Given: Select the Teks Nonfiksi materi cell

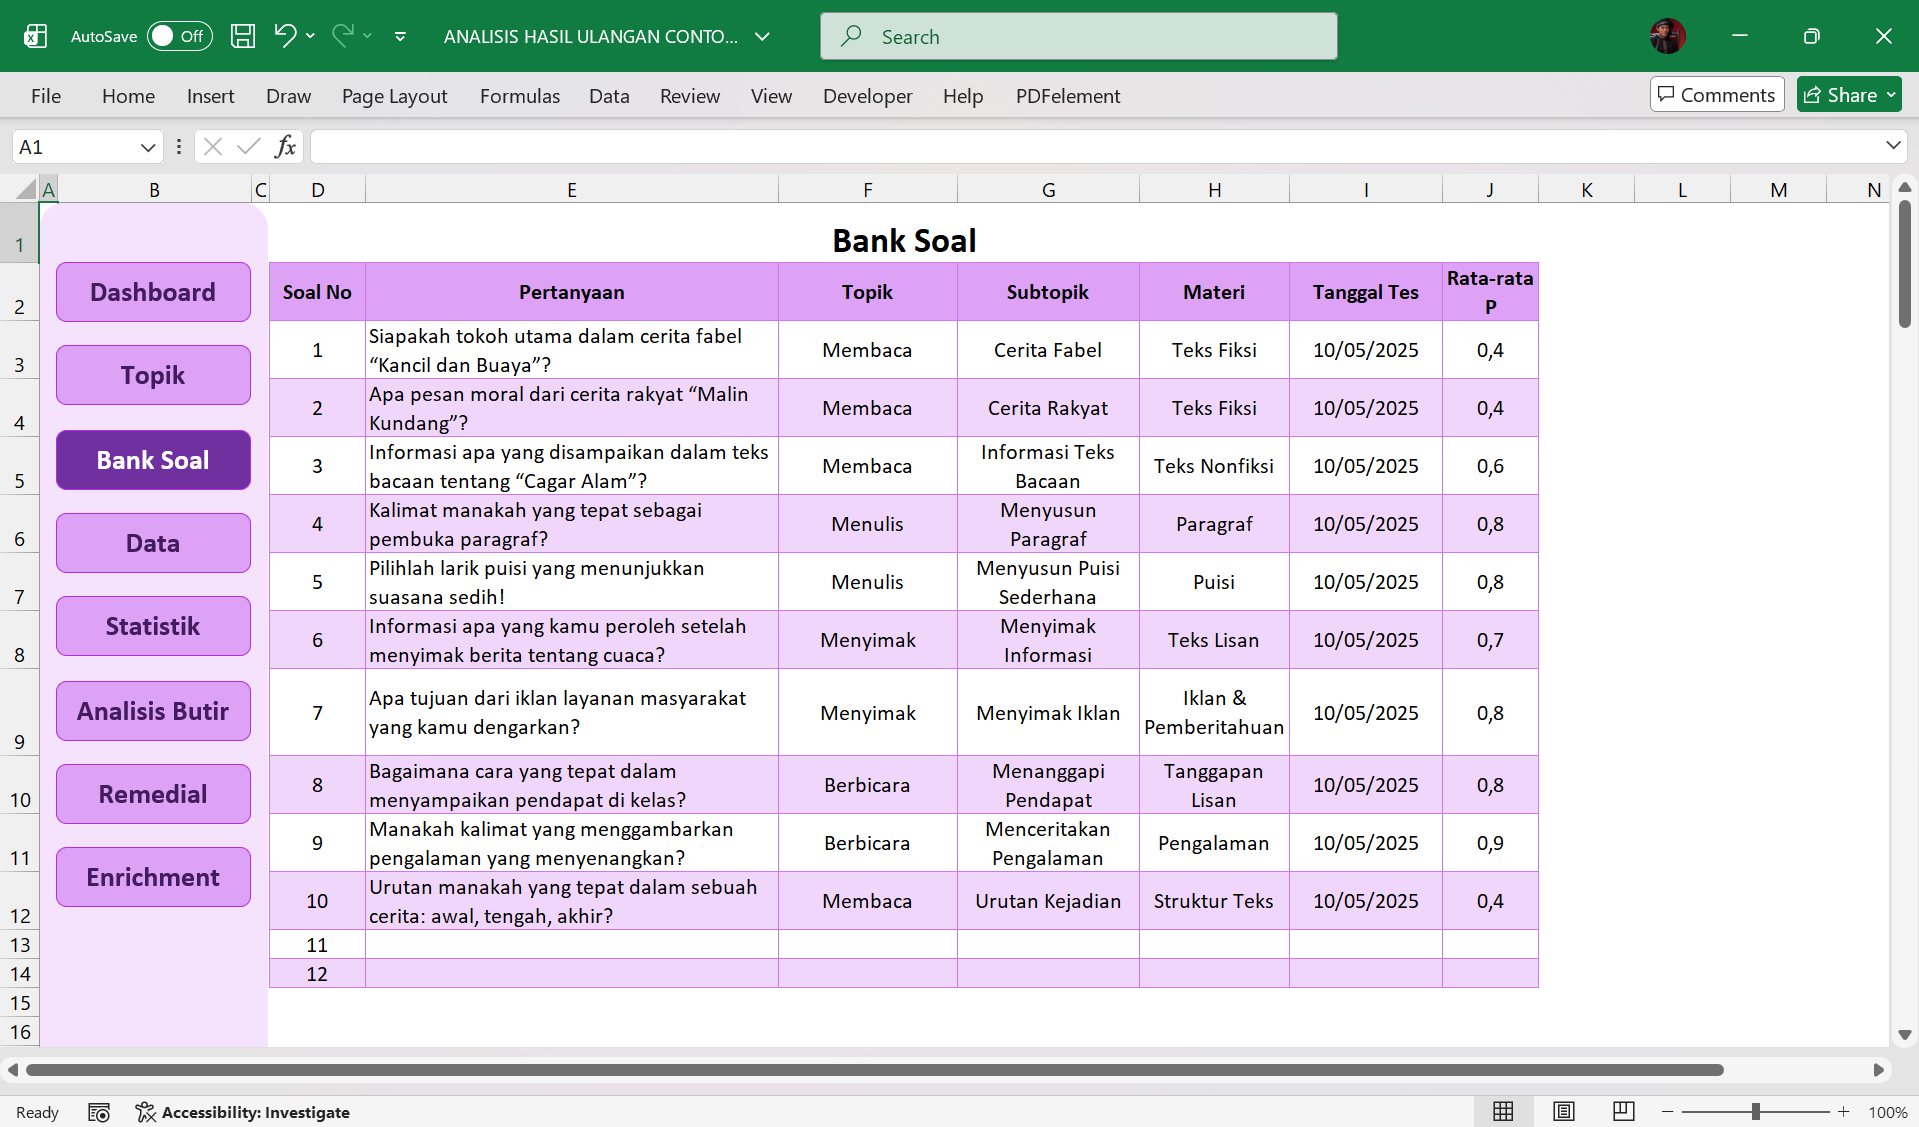Looking at the screenshot, I should point(1213,466).
